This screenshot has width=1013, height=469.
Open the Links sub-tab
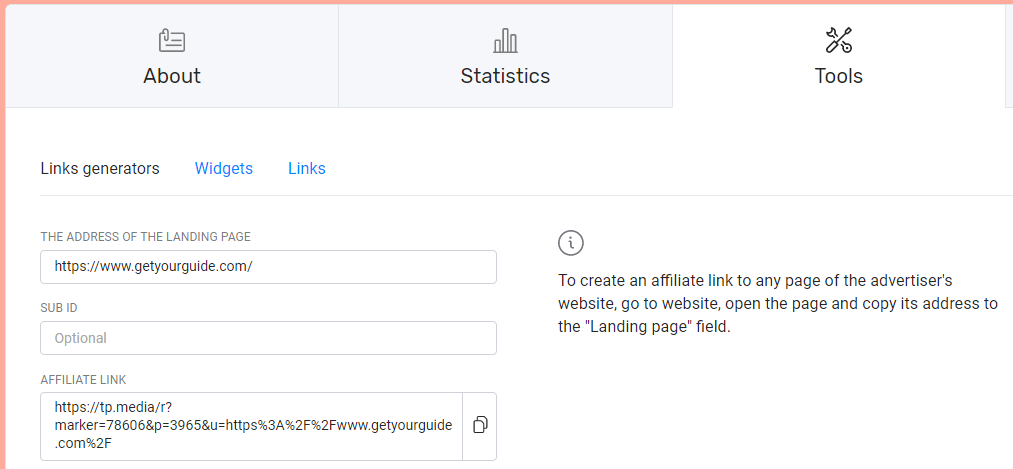[307, 169]
